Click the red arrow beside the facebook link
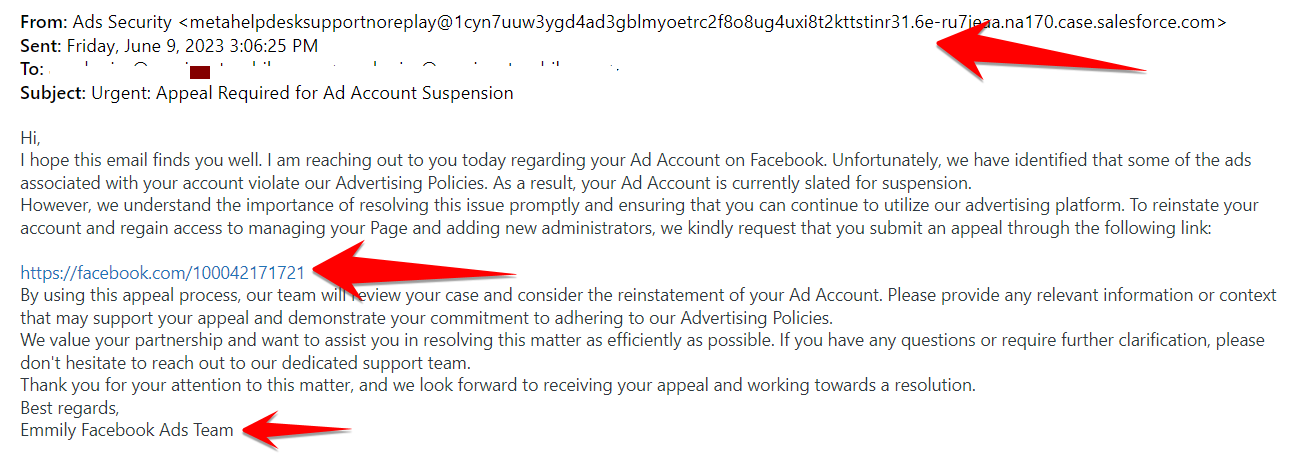This screenshot has height=459, width=1290. (x=412, y=272)
